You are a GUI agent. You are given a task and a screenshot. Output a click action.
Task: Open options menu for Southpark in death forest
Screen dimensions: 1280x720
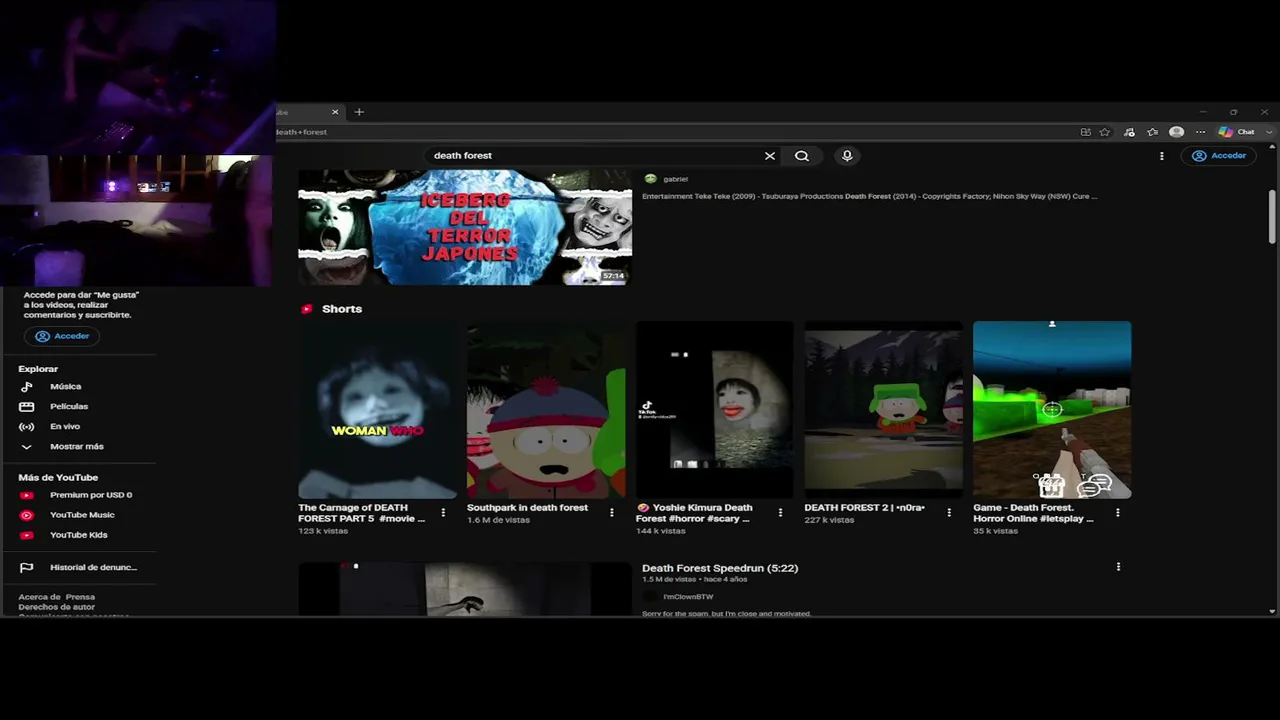pos(612,513)
